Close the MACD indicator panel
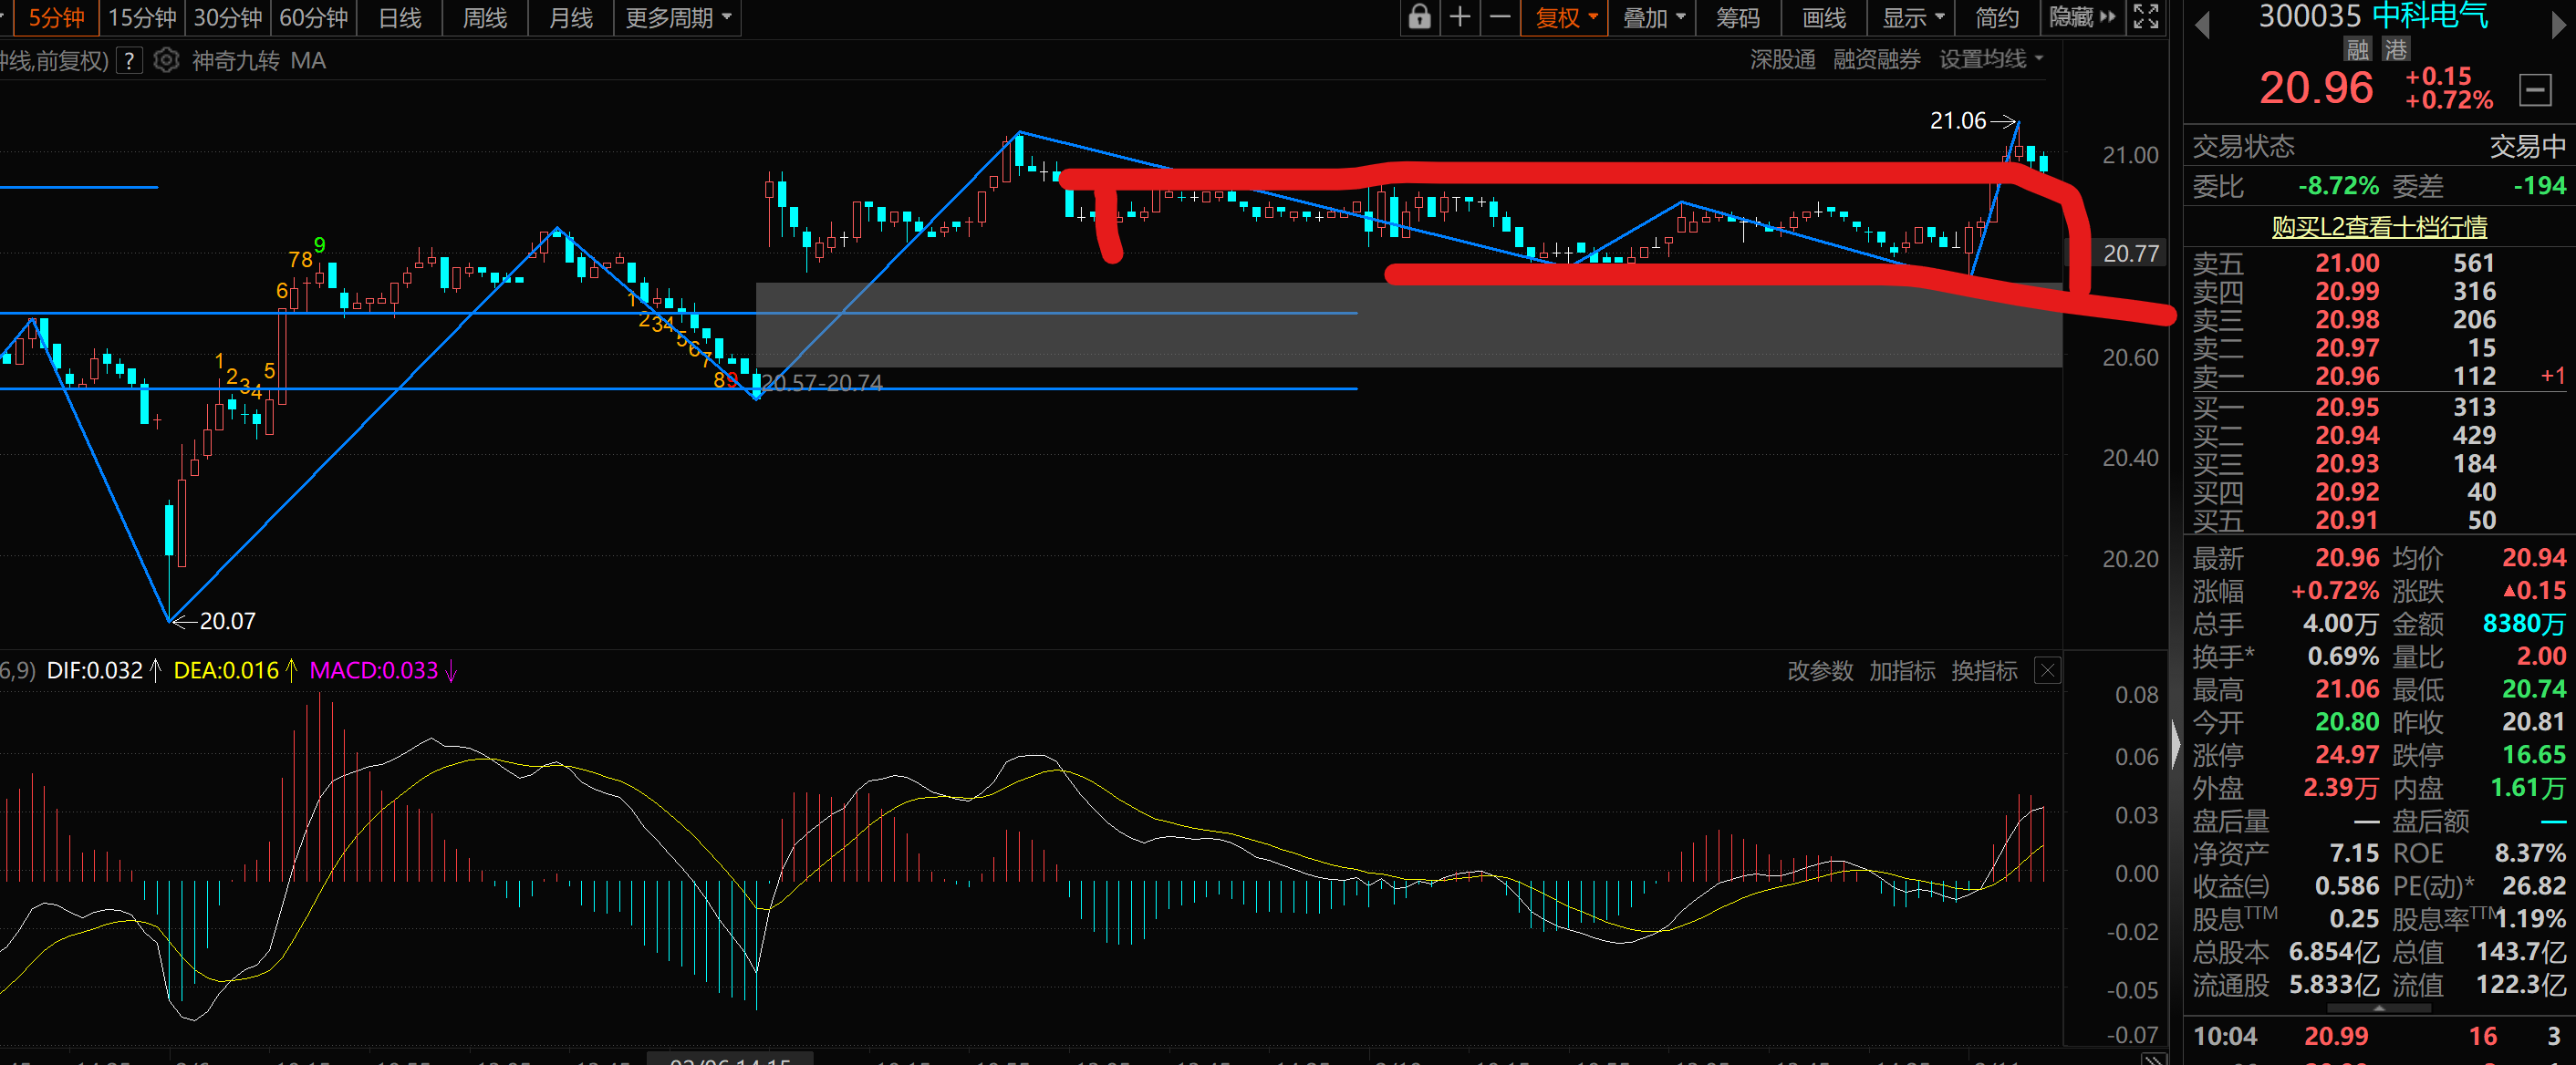Screen dimensions: 2576x1065 click(x=2047, y=670)
